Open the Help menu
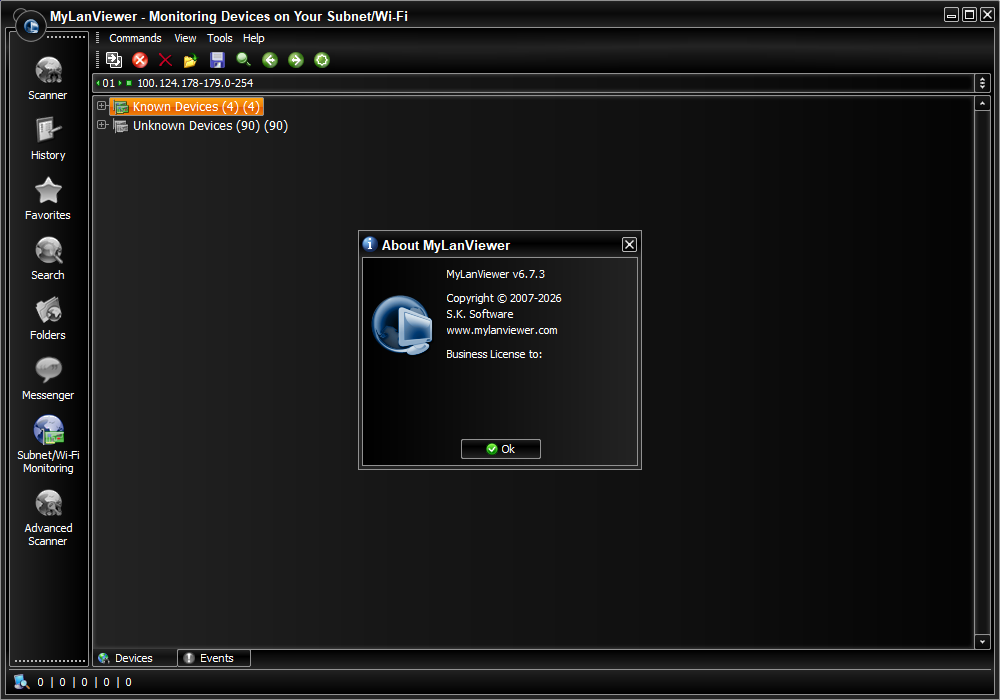 coord(253,38)
